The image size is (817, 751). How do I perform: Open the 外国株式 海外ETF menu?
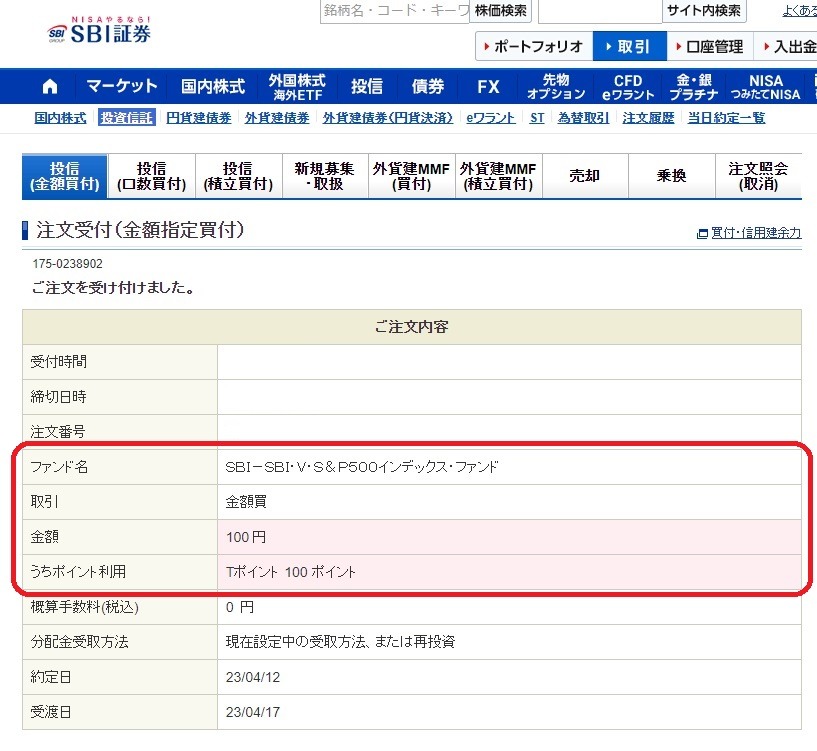298,87
